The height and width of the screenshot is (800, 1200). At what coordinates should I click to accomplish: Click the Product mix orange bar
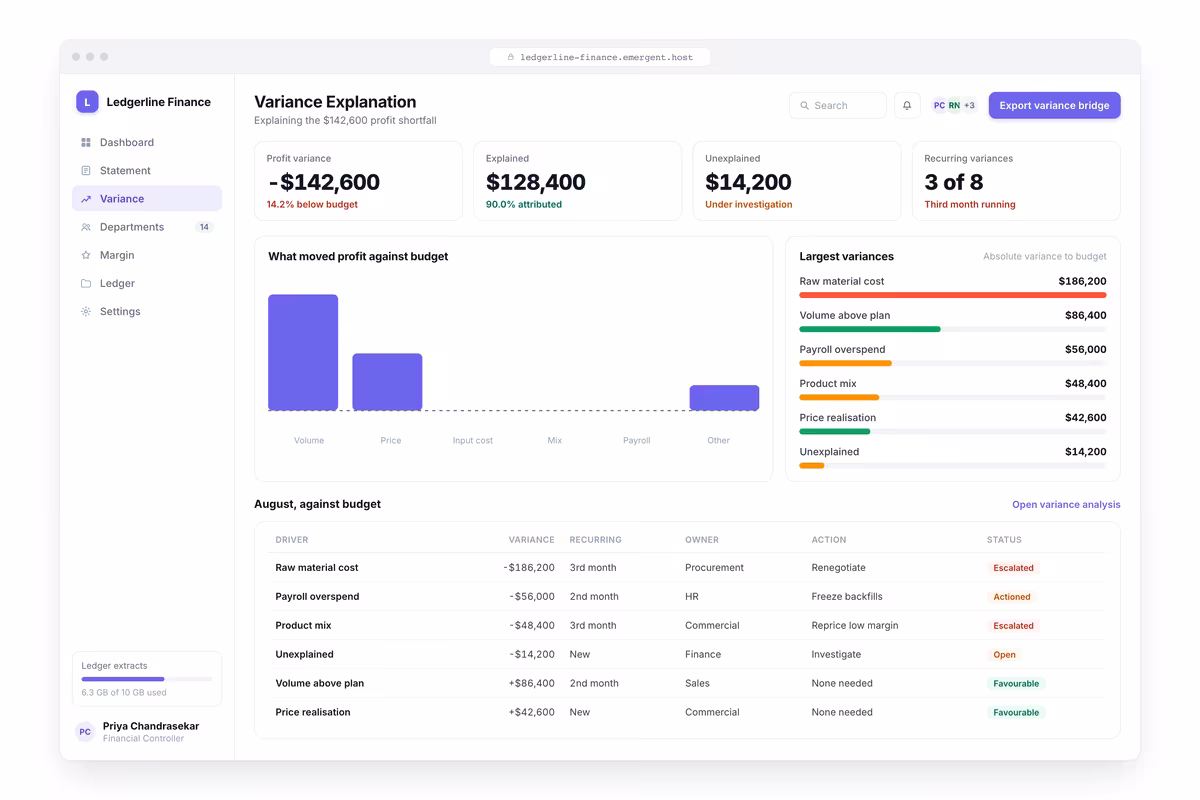click(839, 397)
